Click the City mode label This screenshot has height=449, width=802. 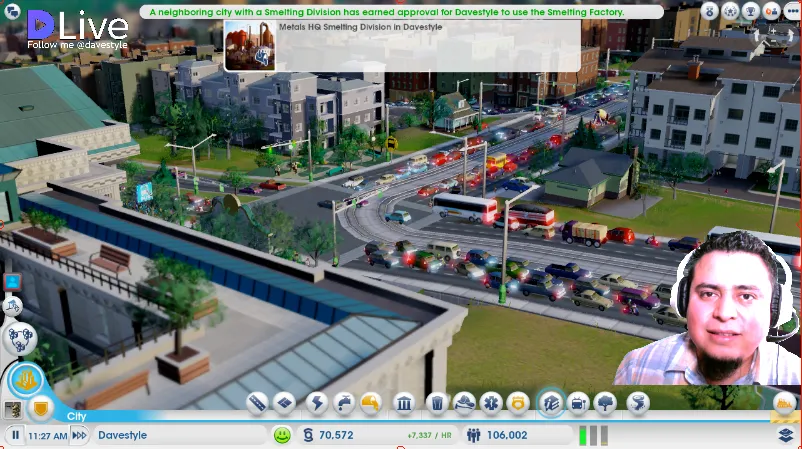click(x=76, y=416)
